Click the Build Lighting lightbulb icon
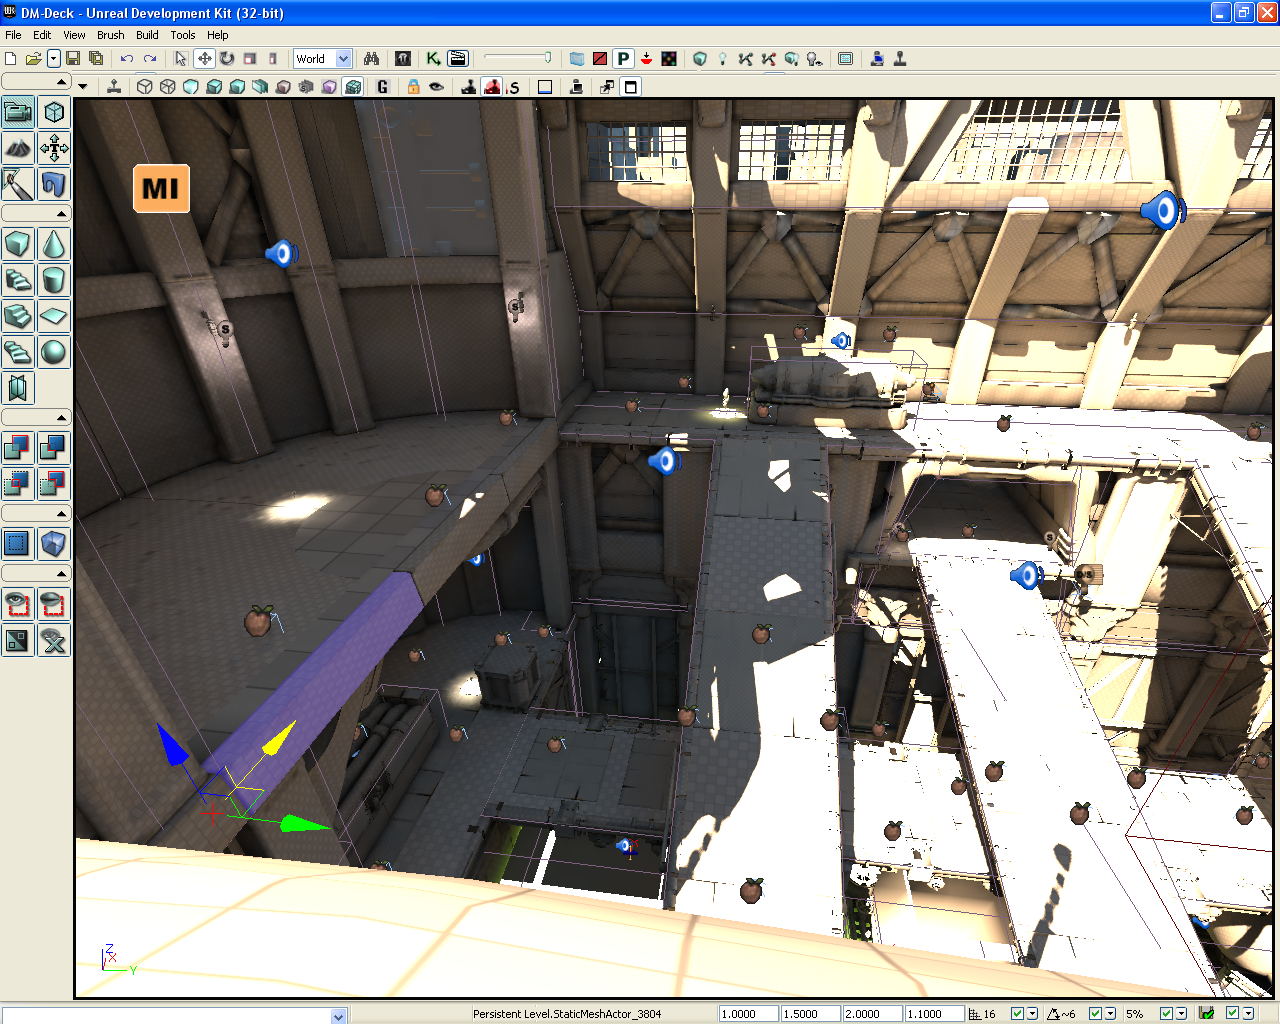The image size is (1280, 1024). click(x=722, y=59)
